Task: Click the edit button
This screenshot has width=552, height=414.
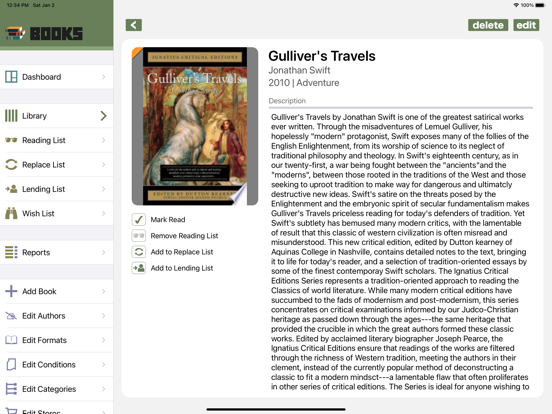Action: coord(526,25)
